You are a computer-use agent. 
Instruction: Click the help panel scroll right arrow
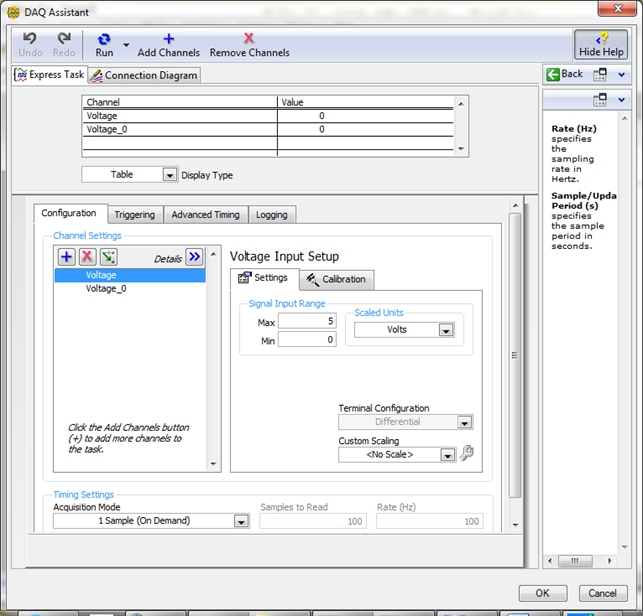tap(609, 561)
